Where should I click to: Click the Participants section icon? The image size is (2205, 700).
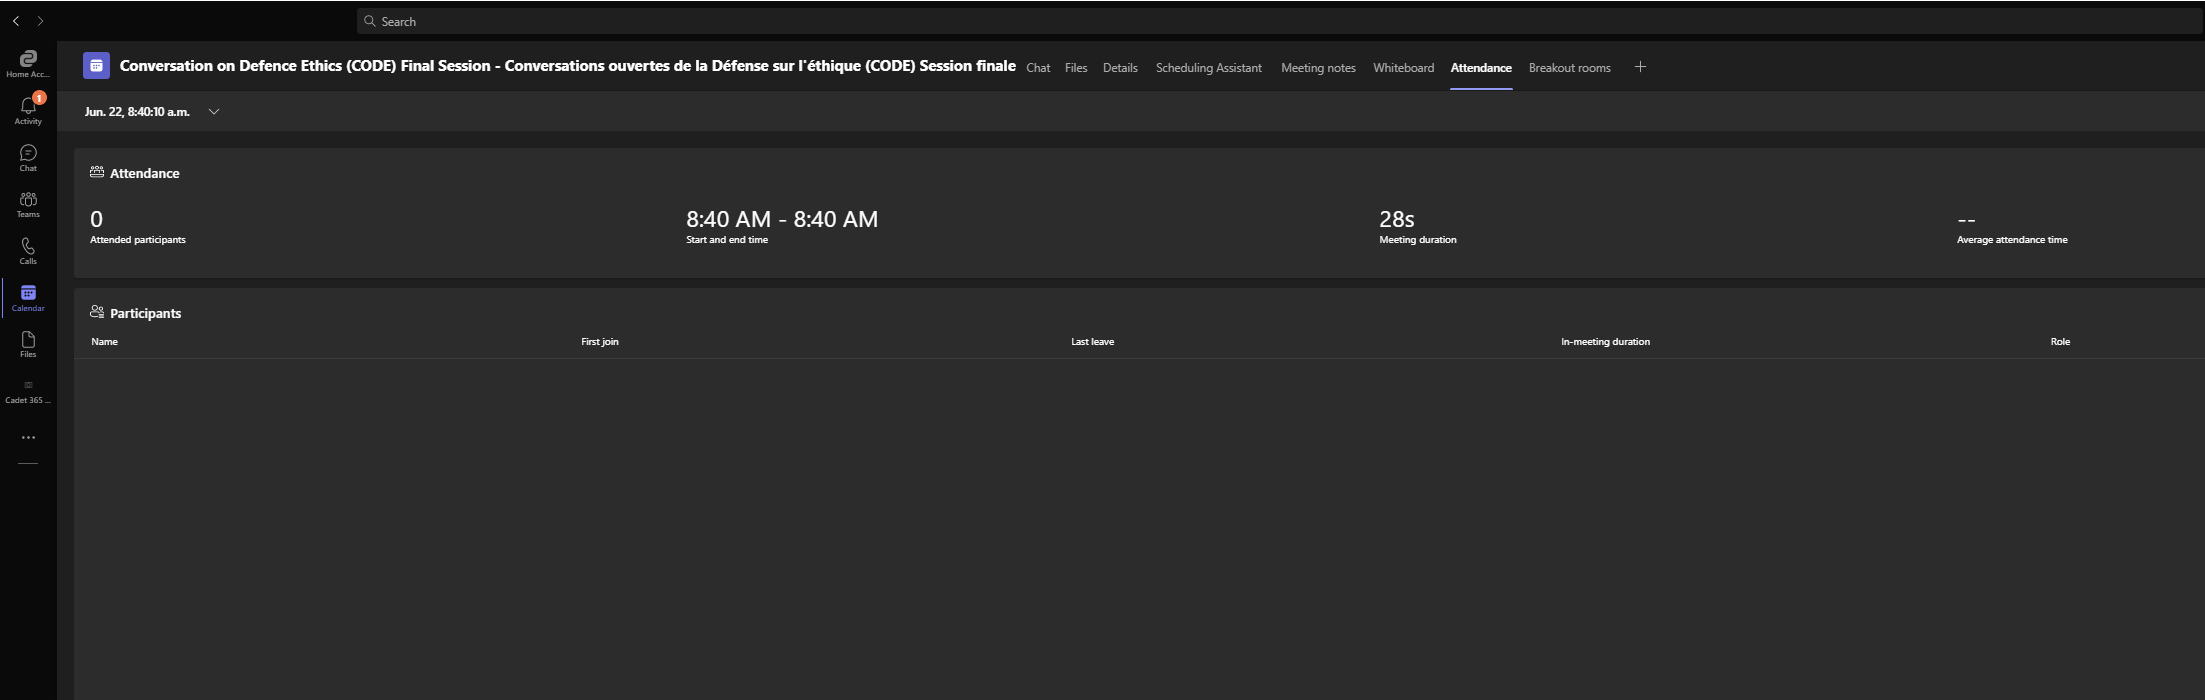(97, 312)
